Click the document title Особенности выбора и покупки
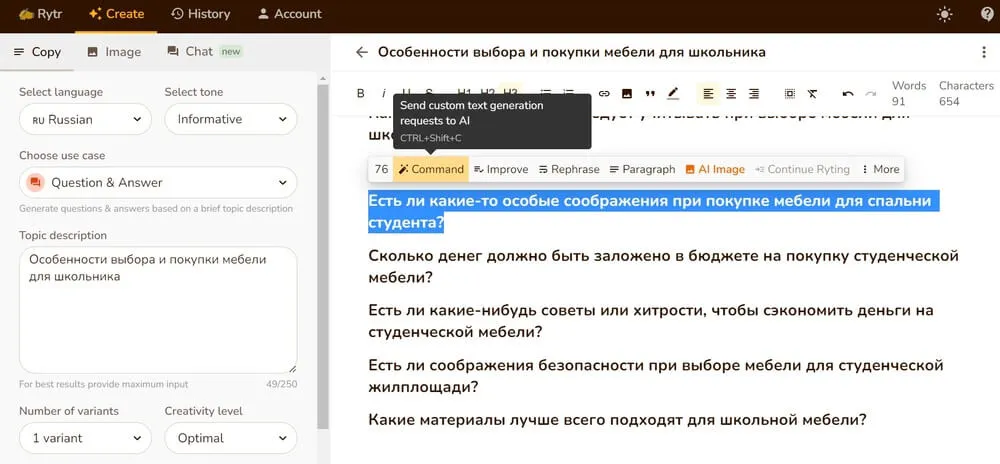 click(571, 52)
